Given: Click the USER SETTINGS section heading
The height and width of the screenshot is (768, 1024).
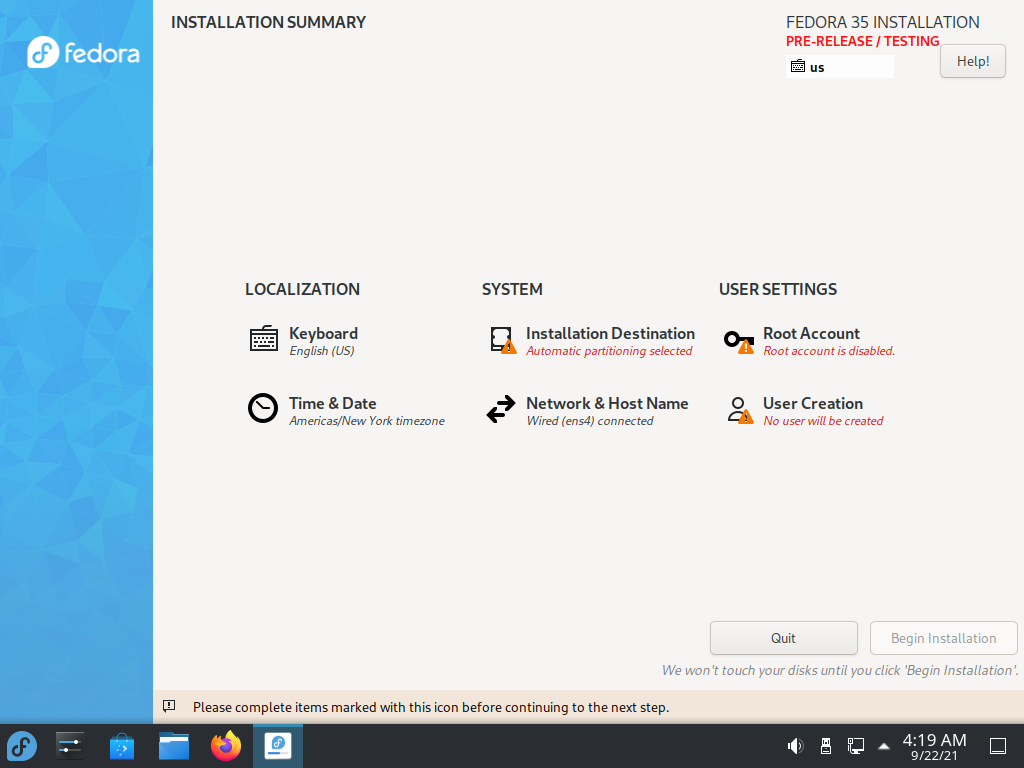Looking at the screenshot, I should (x=777, y=289).
